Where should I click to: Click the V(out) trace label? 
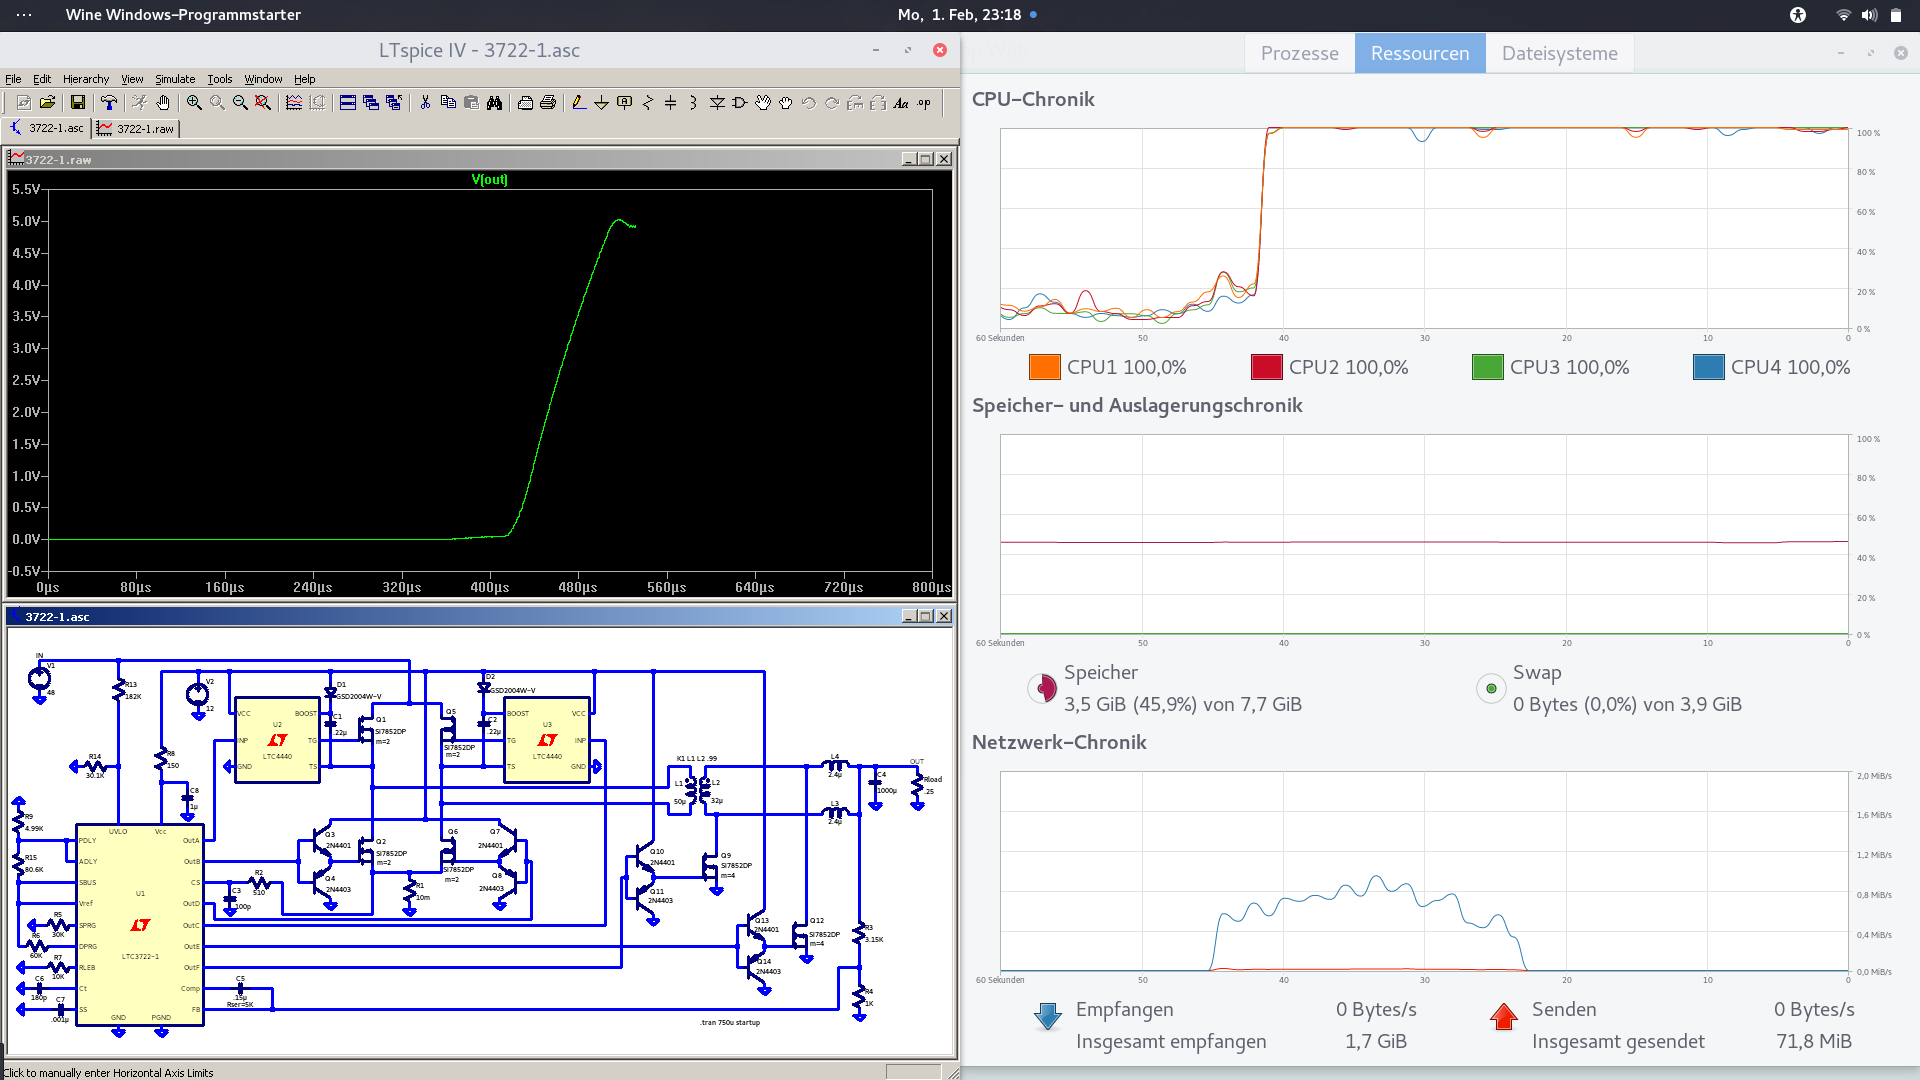pos(489,180)
